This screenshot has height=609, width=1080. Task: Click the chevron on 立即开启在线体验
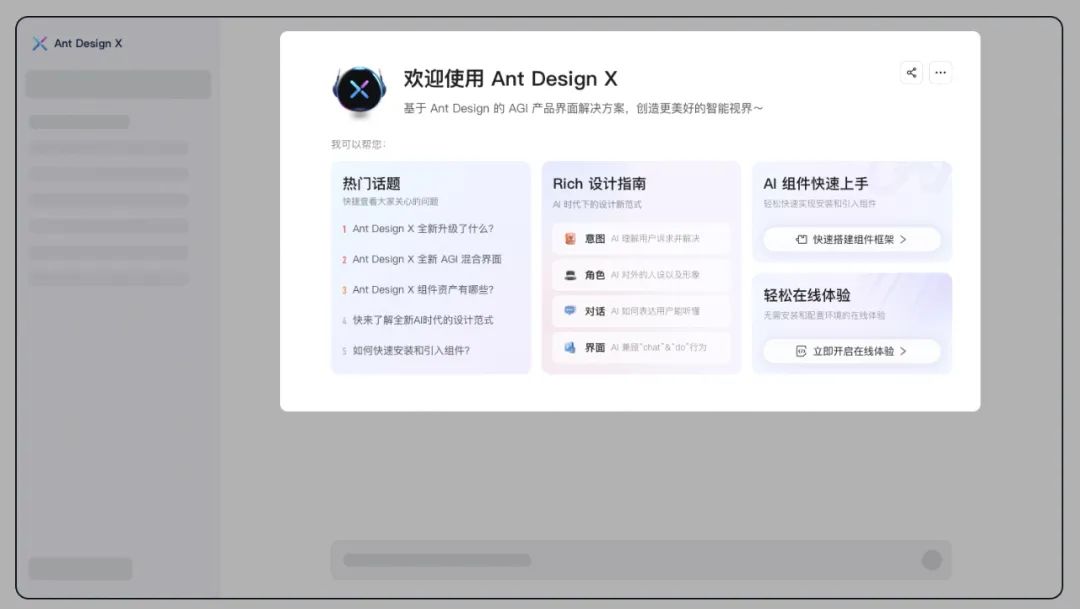[903, 351]
